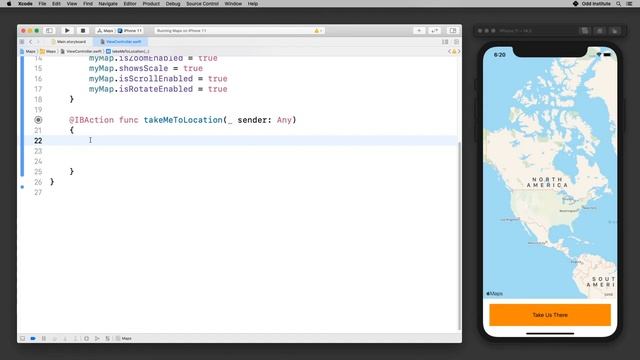The image size is (640, 360).
Task: Click isRotateEnabled on line 17
Action: point(156,89)
